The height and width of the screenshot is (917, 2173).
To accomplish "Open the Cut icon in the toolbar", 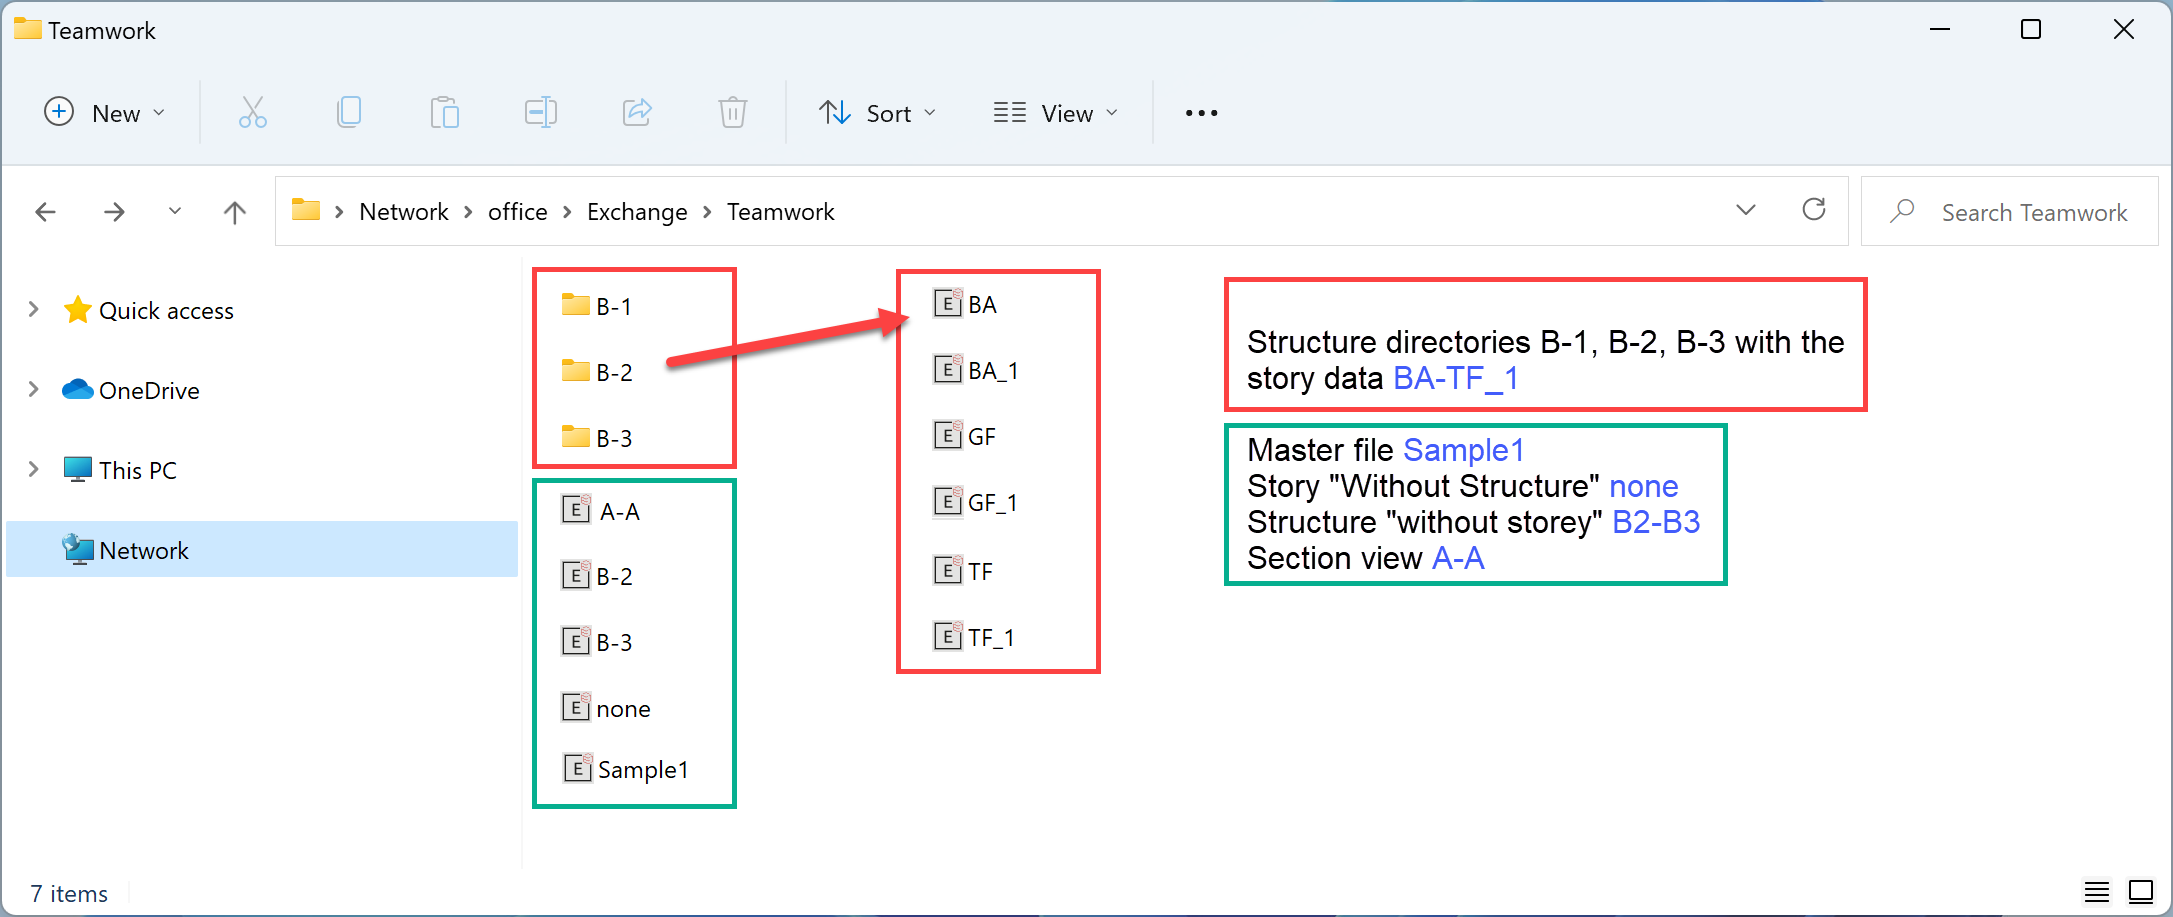I will (x=252, y=112).
